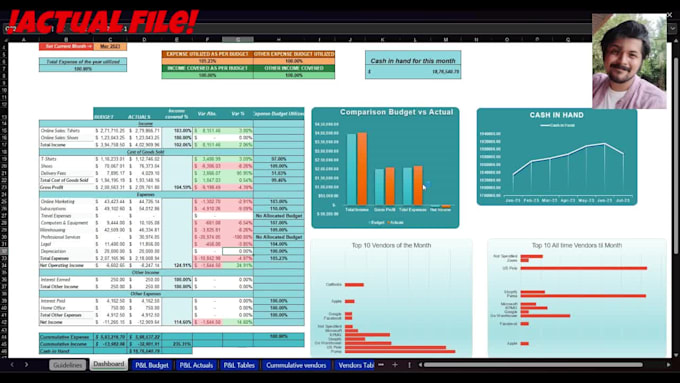Click the BUDGET column header in table
This screenshot has width=680, height=383.
[104, 117]
